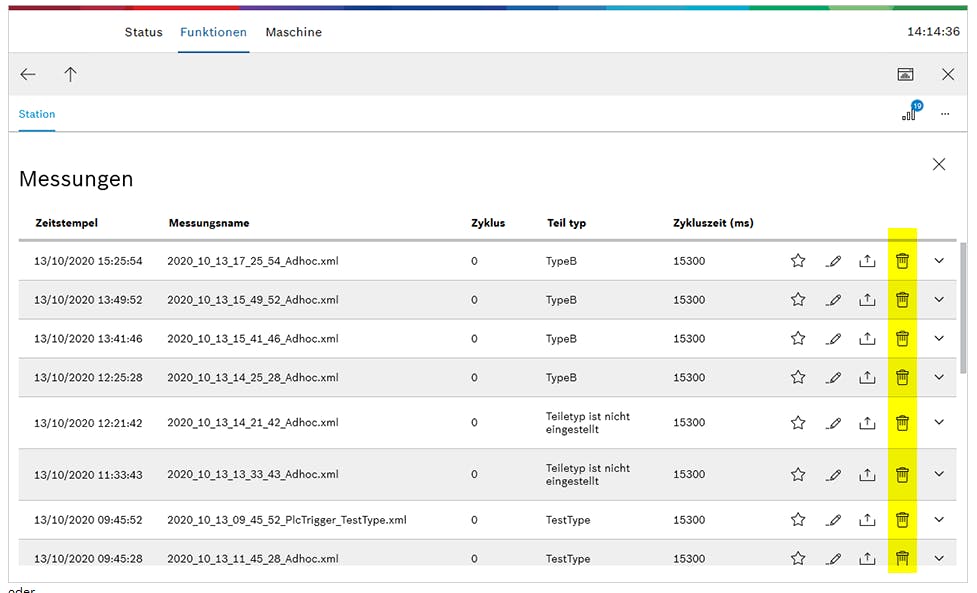977x593 pixels.
Task: Toggle favorite star for 09:45:52 measurement
Action: (798, 519)
